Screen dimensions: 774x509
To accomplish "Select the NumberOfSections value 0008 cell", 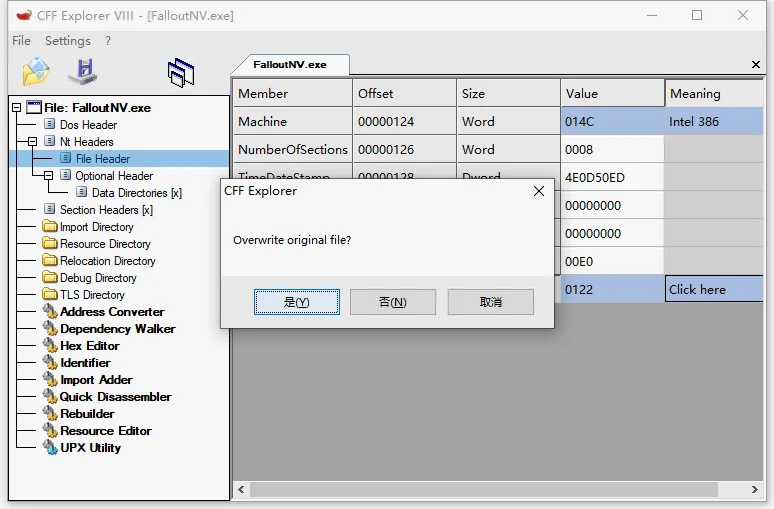I will (612, 150).
